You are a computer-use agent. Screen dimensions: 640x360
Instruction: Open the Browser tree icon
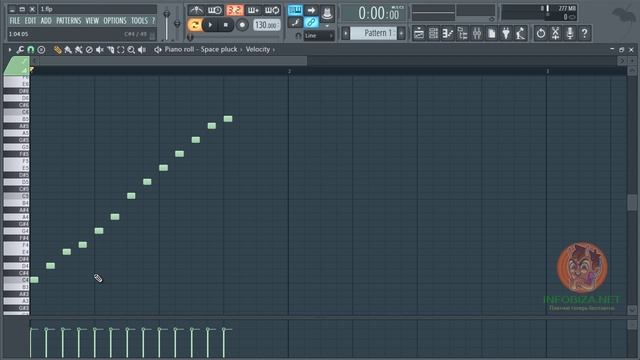click(462, 33)
